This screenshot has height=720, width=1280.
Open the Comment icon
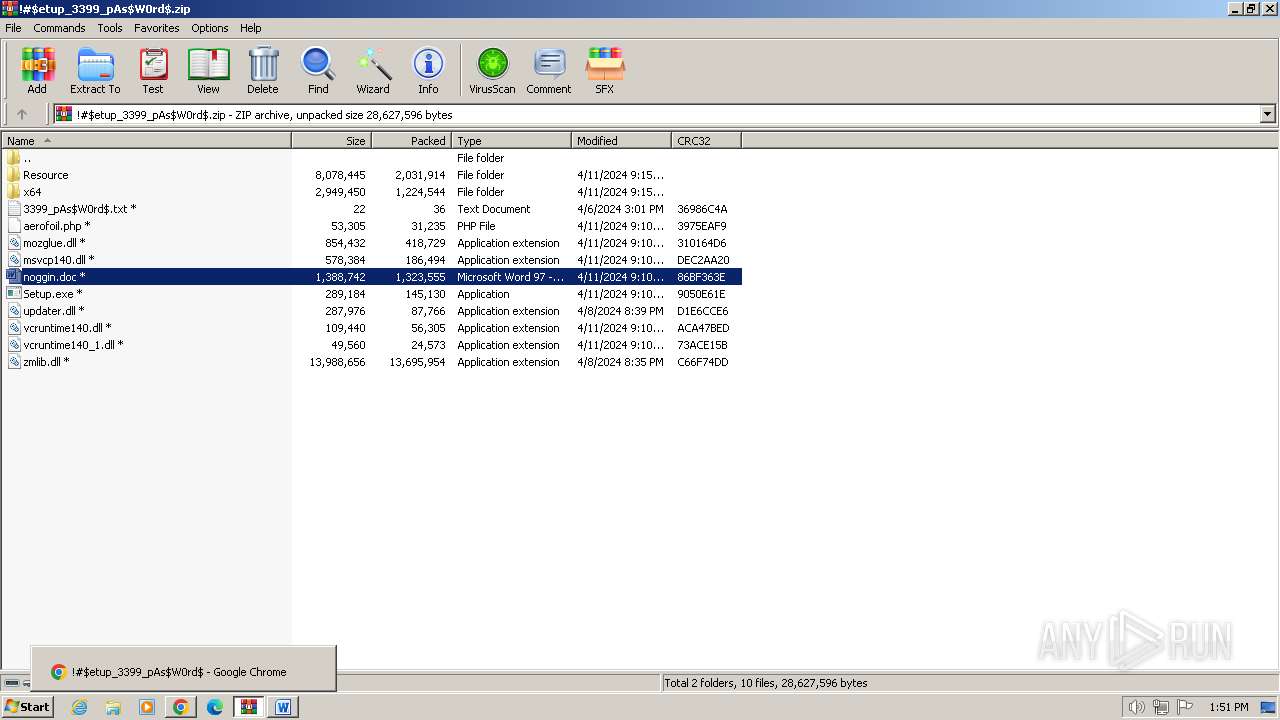pos(549,70)
